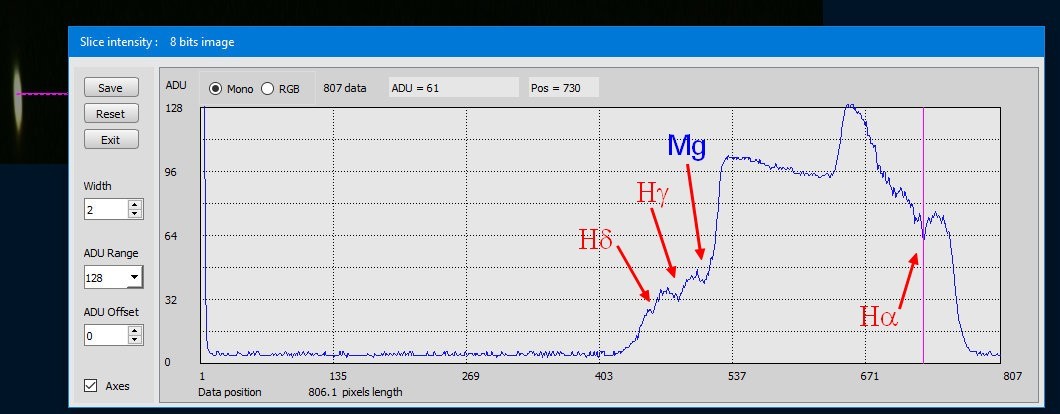Click the Slice intensity title bar
This screenshot has height=414, width=1060.
tap(556, 42)
